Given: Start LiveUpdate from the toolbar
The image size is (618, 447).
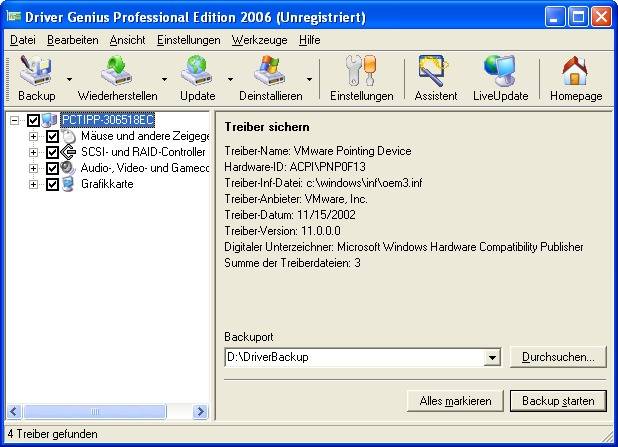Looking at the screenshot, I should 501,78.
